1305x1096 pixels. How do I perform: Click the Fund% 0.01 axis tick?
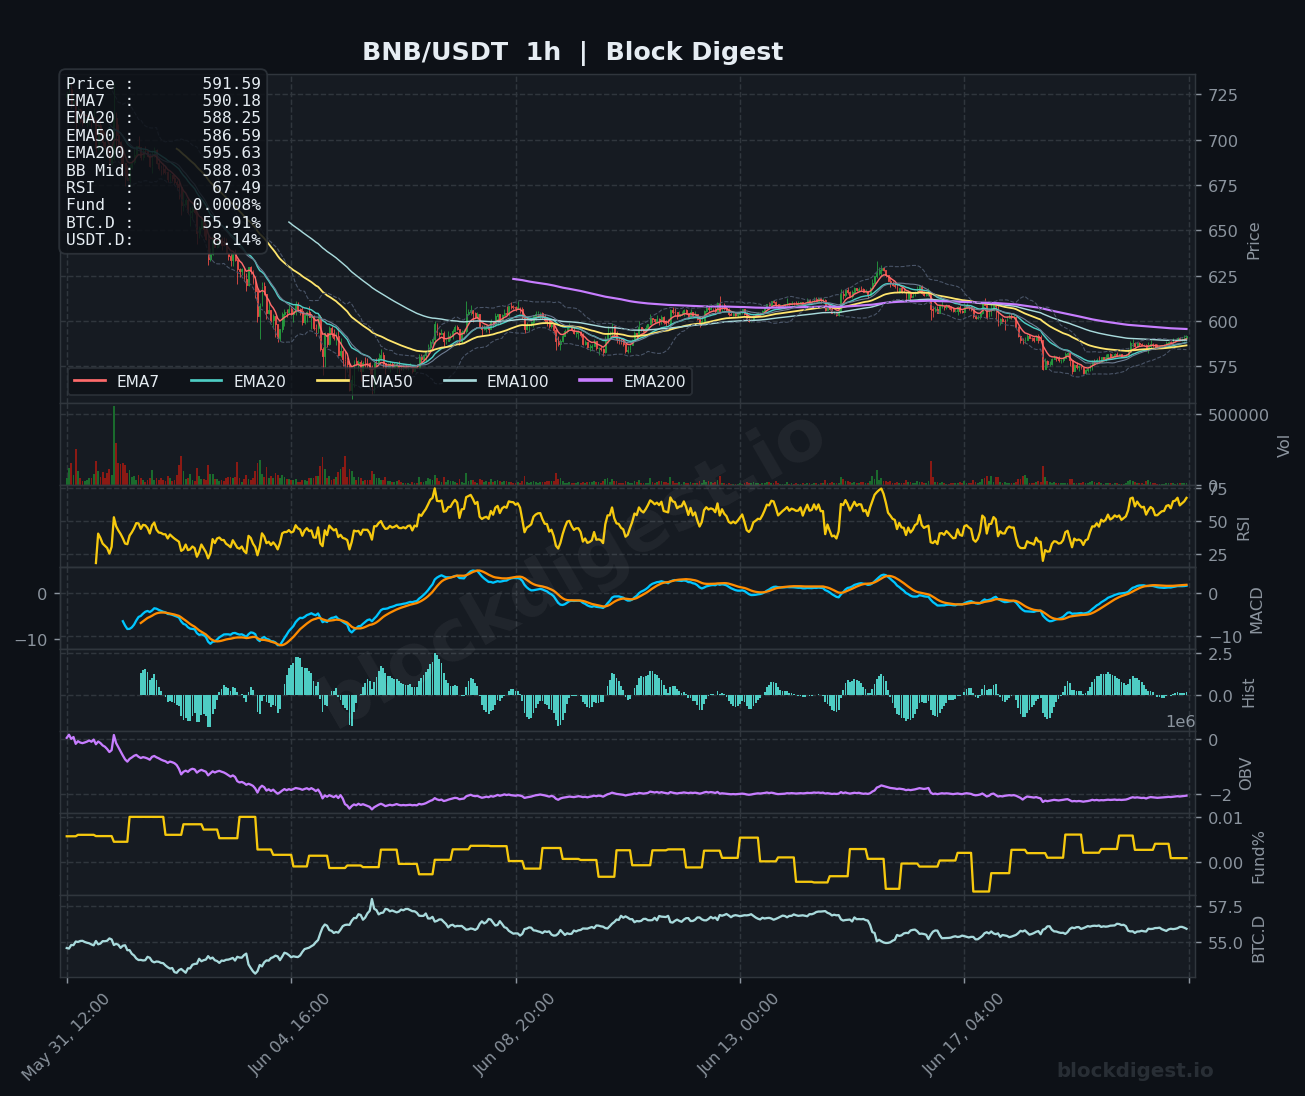pyautogui.click(x=1225, y=819)
